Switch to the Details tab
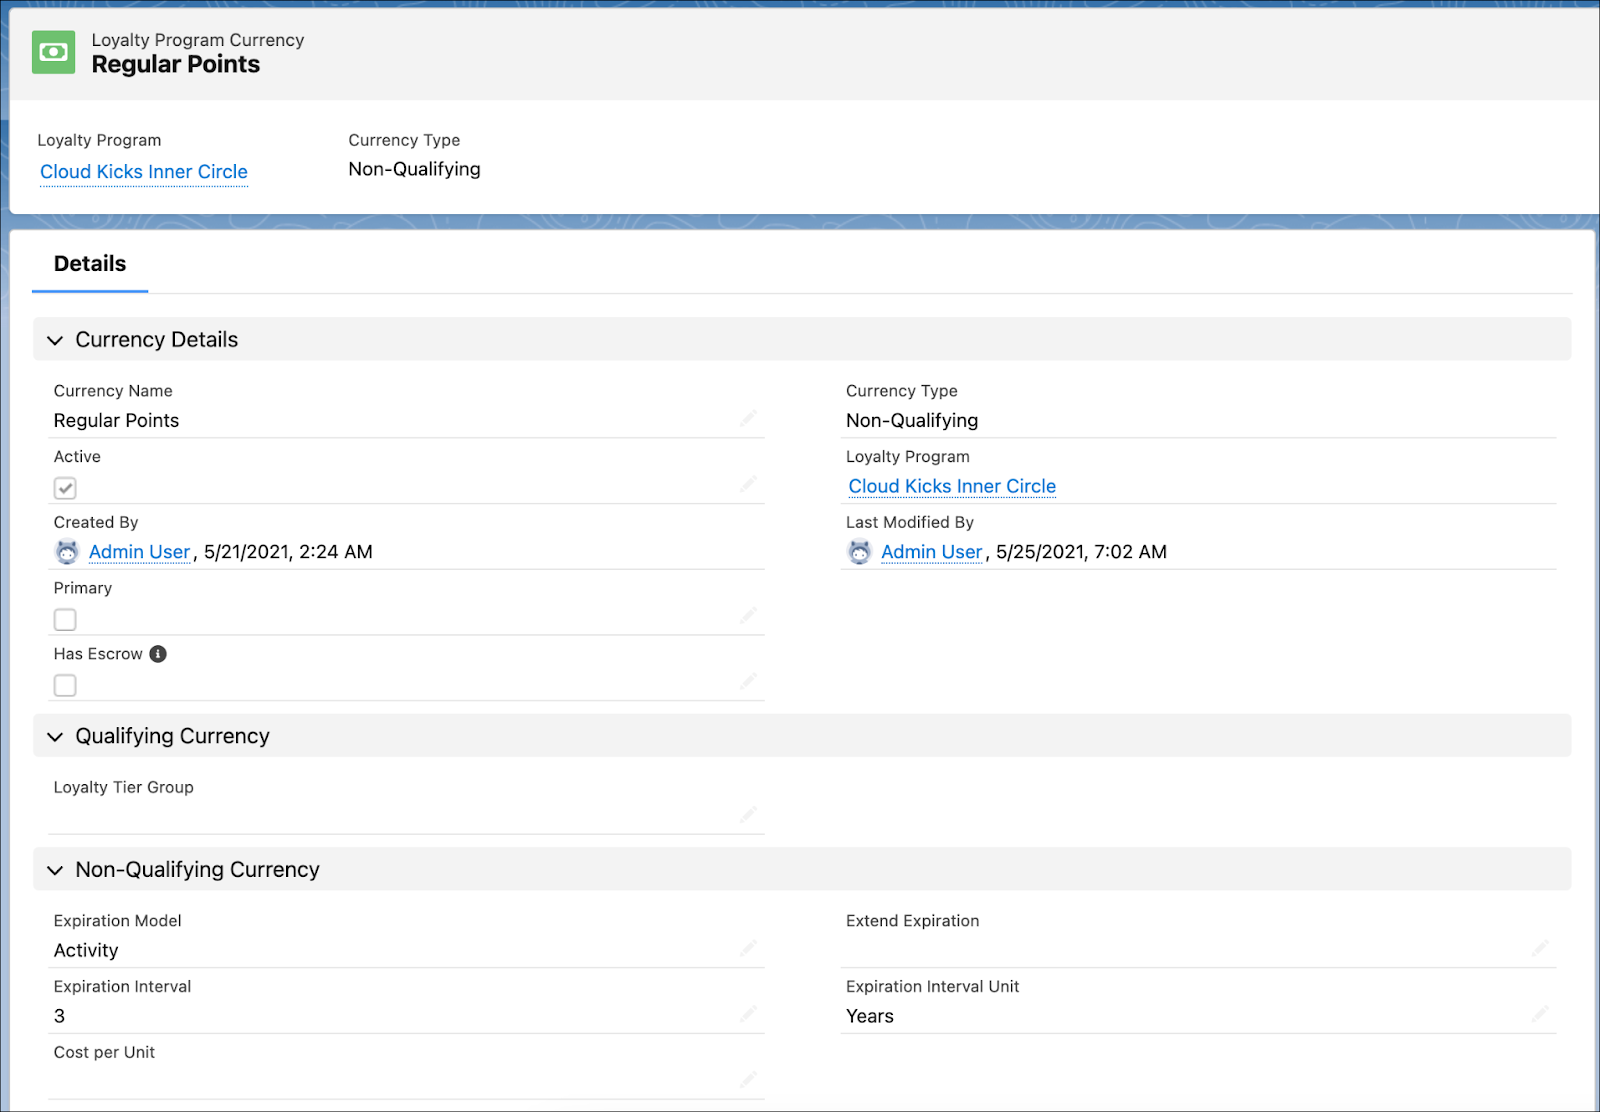 (89, 263)
